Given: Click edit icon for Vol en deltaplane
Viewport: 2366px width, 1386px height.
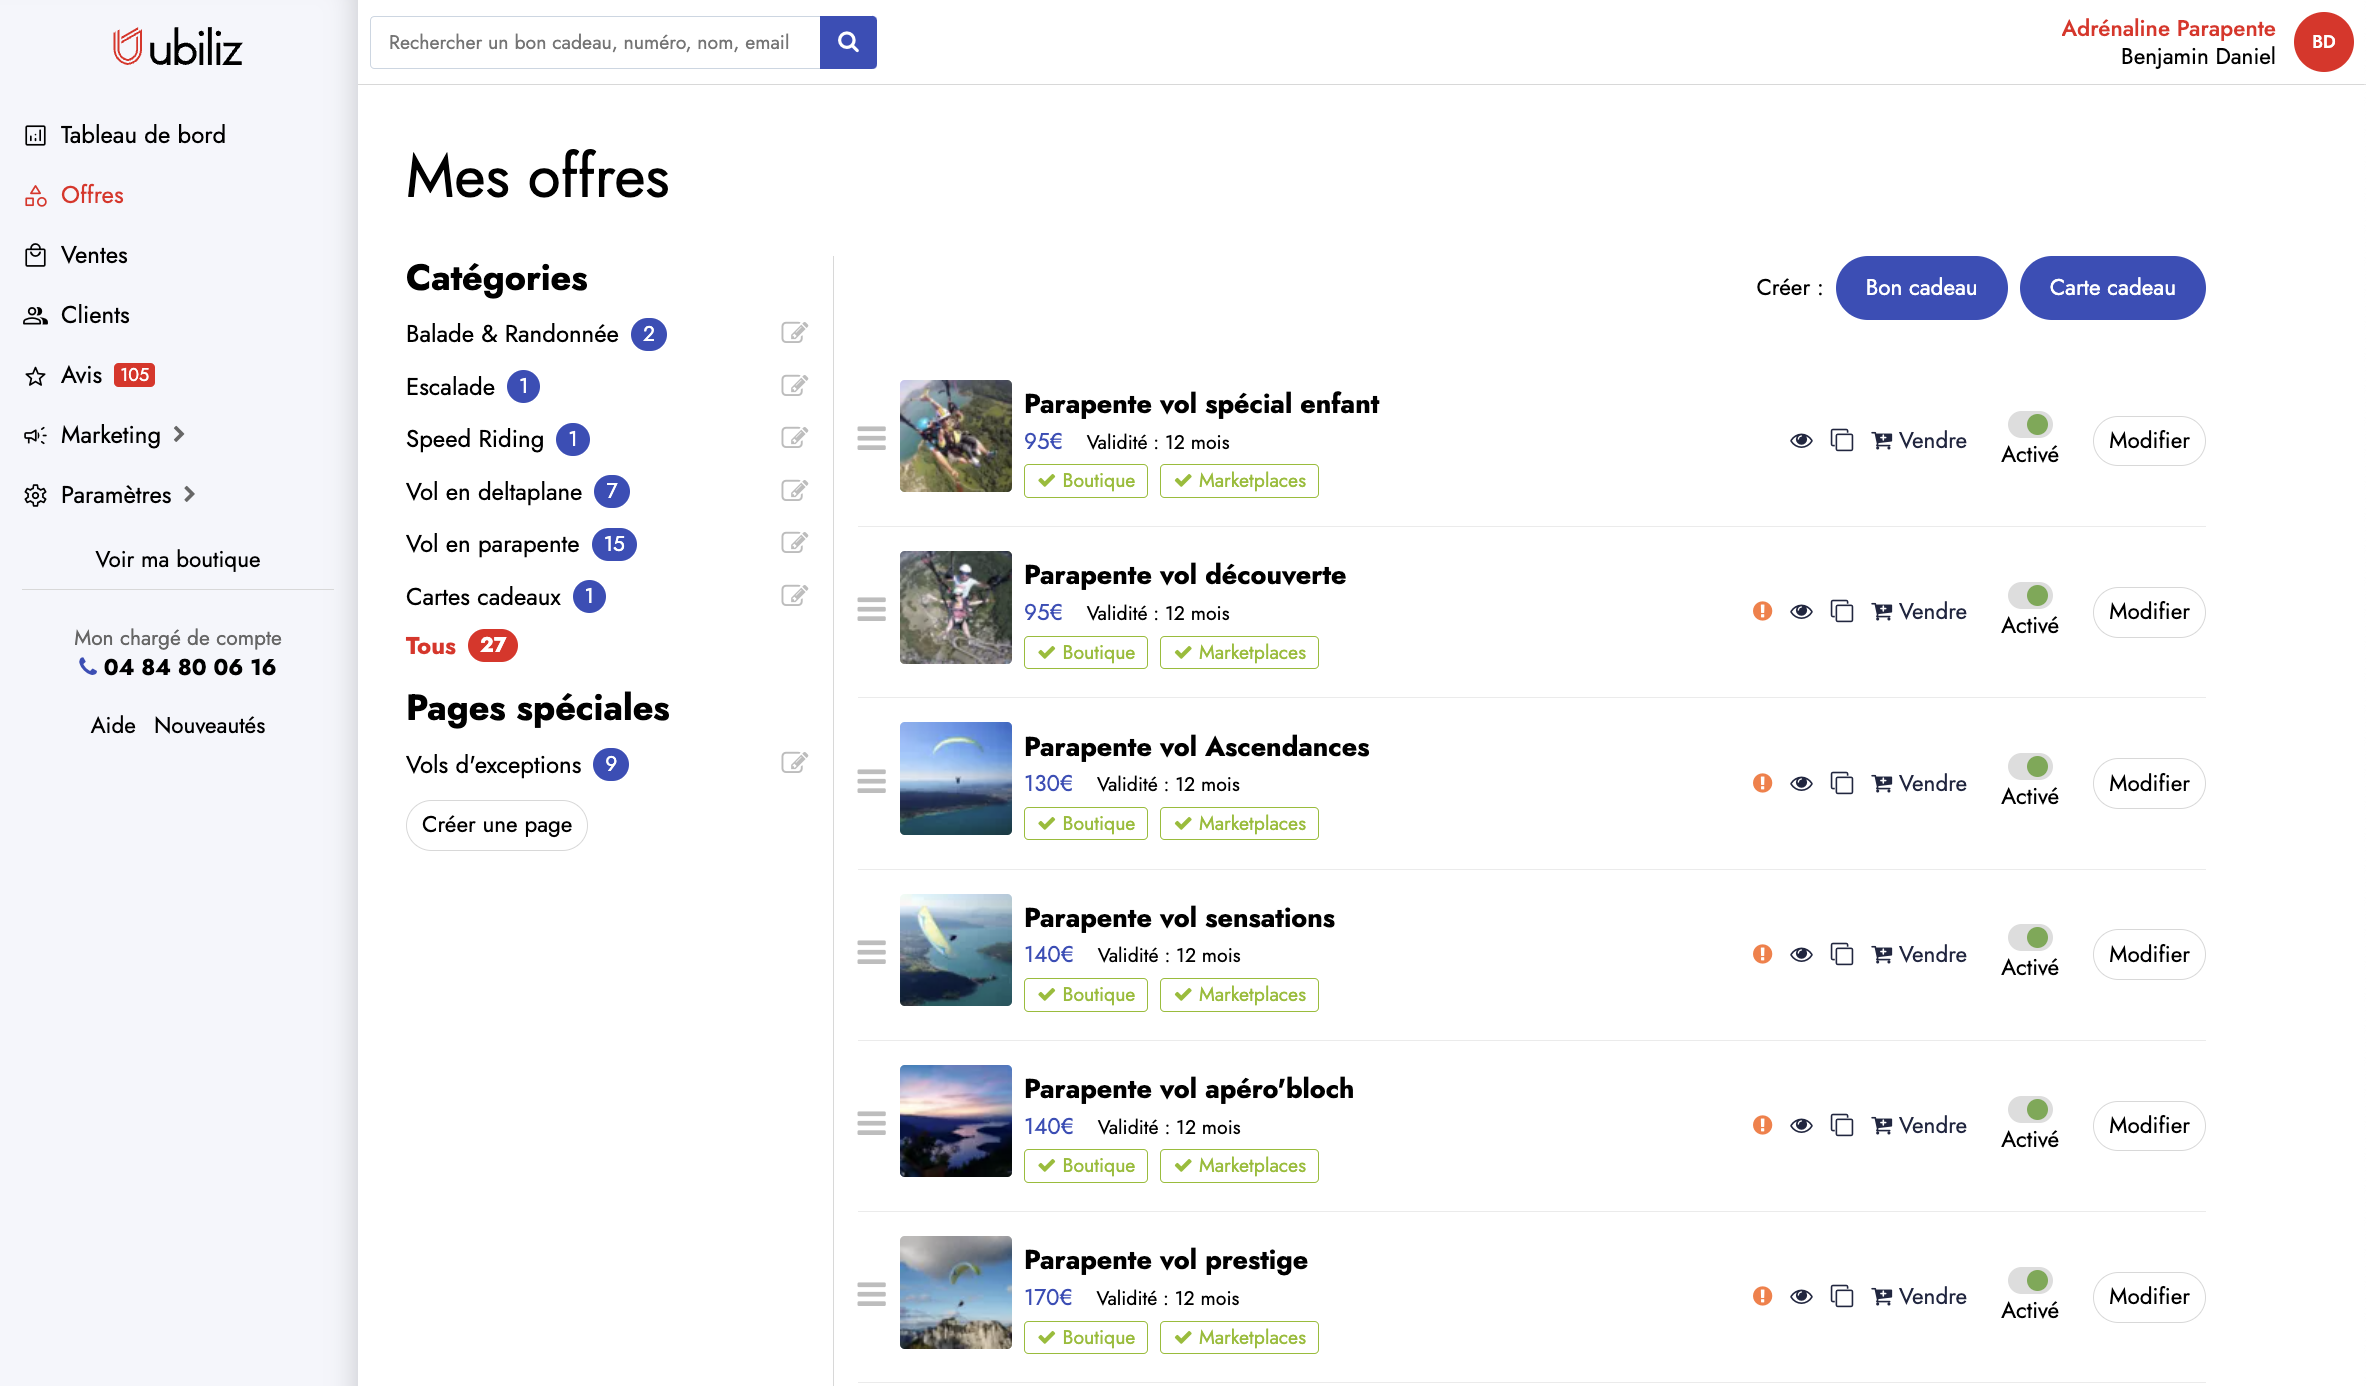Looking at the screenshot, I should [794, 491].
